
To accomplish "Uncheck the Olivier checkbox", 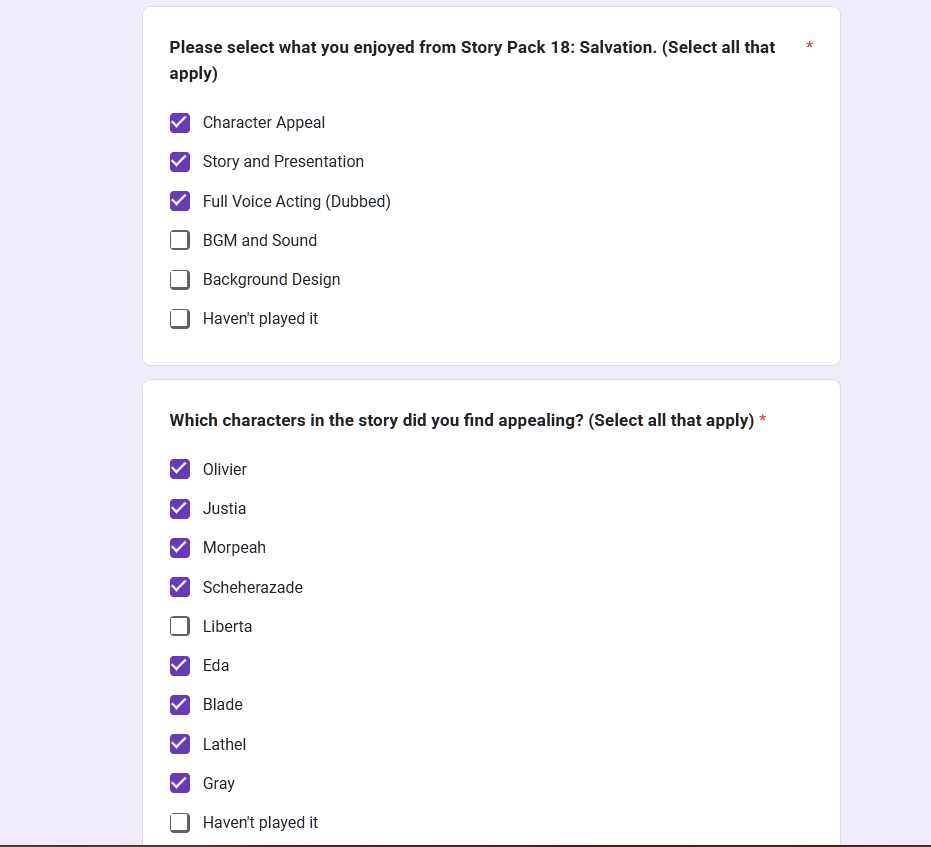I will [x=180, y=469].
